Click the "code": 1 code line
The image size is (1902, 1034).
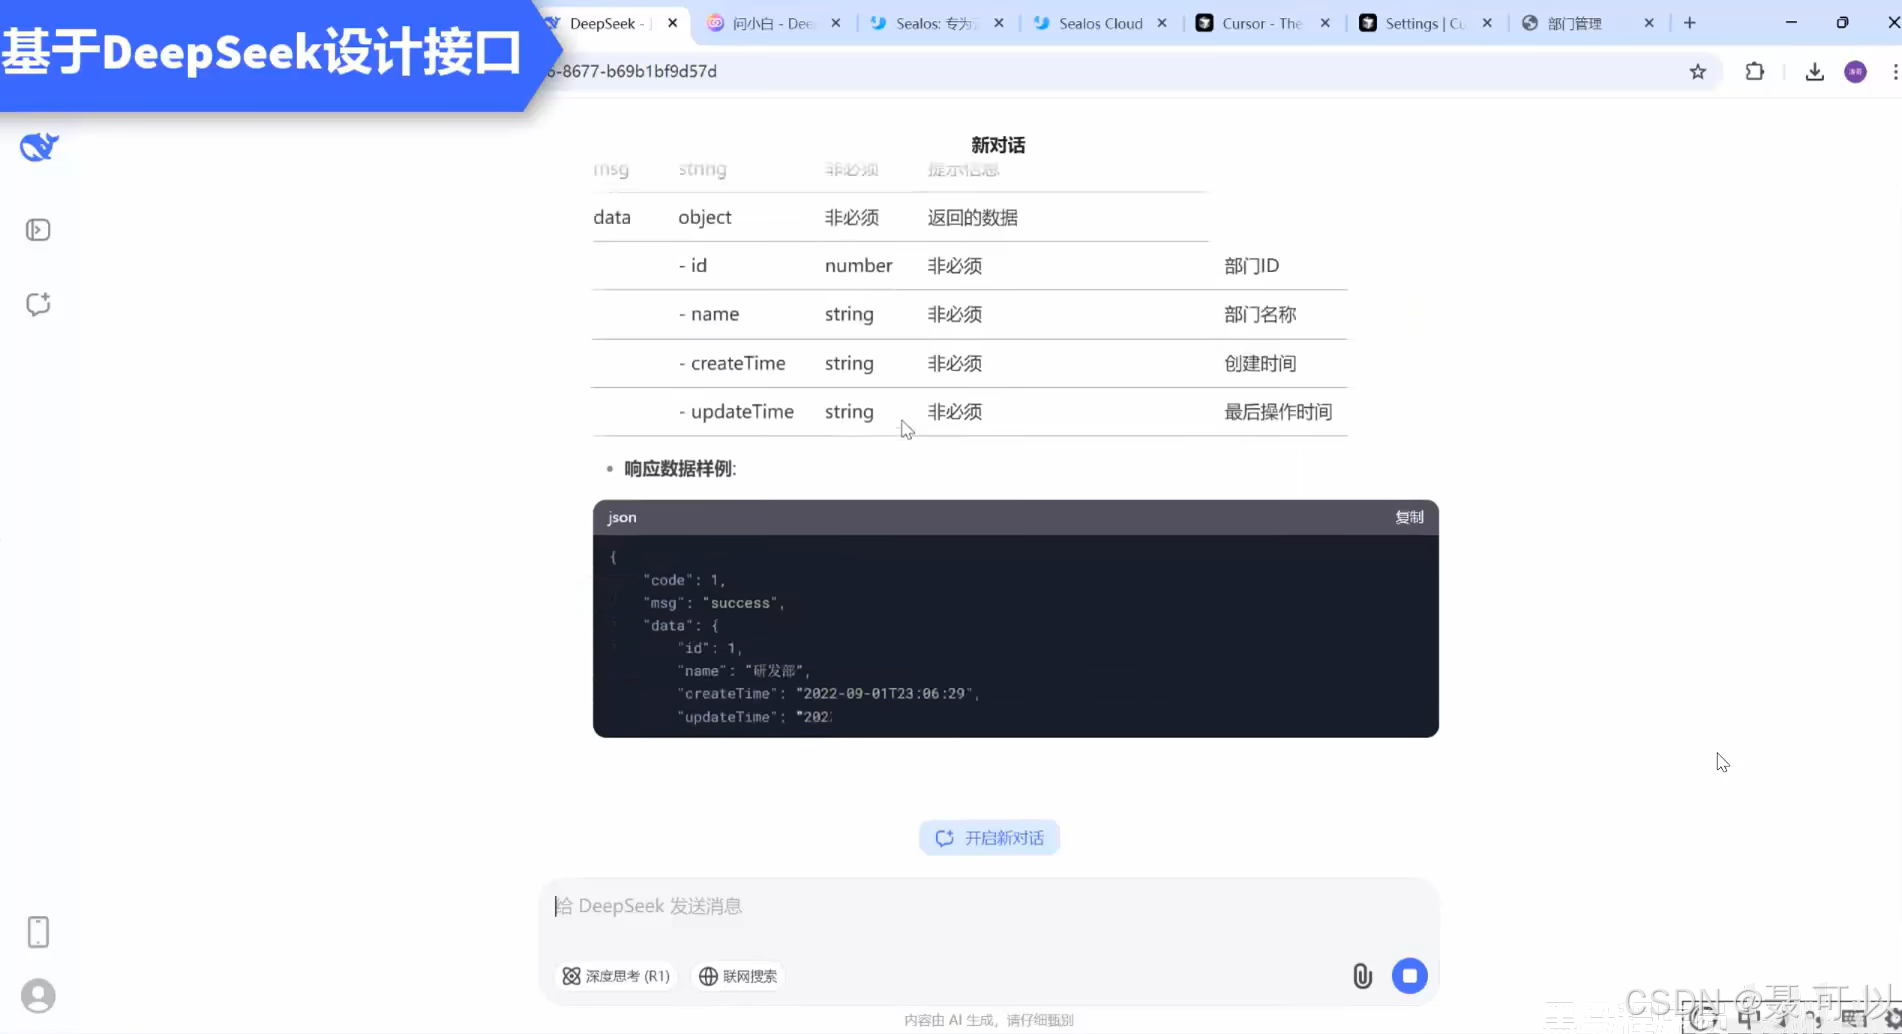684,580
